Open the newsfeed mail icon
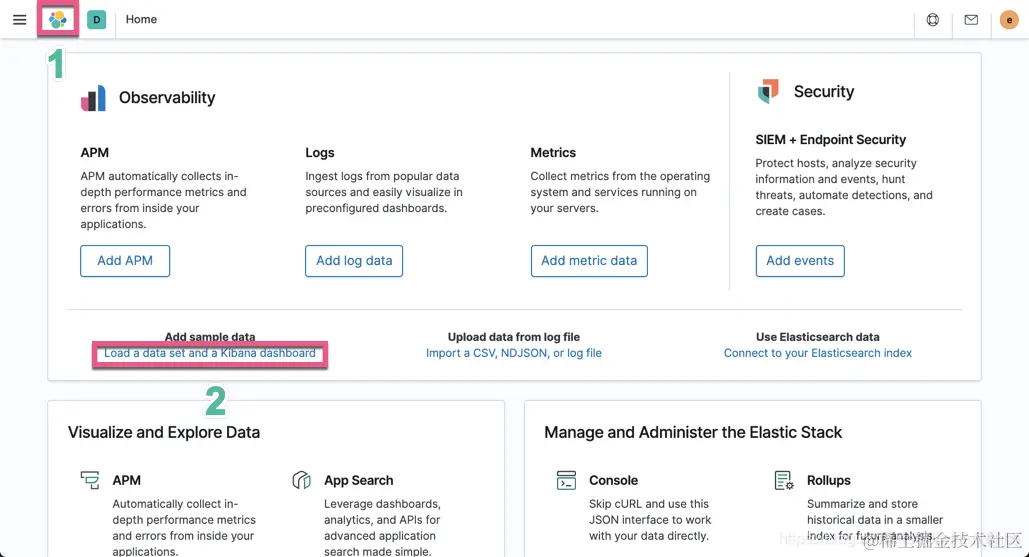The height and width of the screenshot is (557, 1029). pos(971,19)
